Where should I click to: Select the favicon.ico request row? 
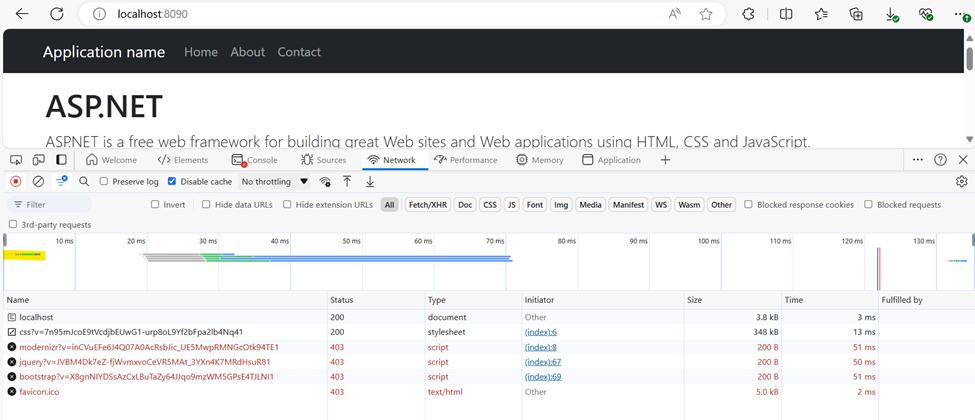[488, 391]
